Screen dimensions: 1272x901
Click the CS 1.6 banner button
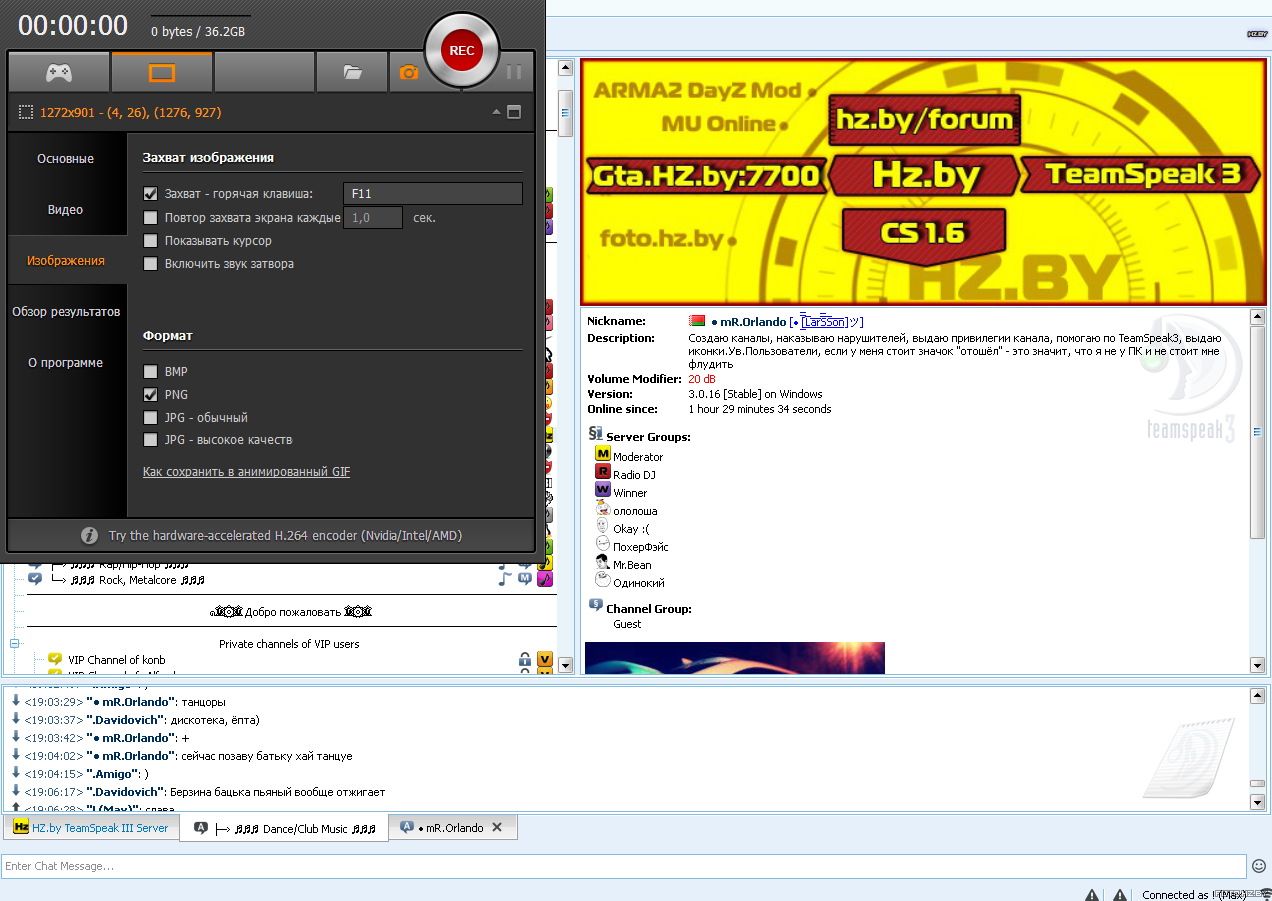pyautogui.click(x=923, y=233)
